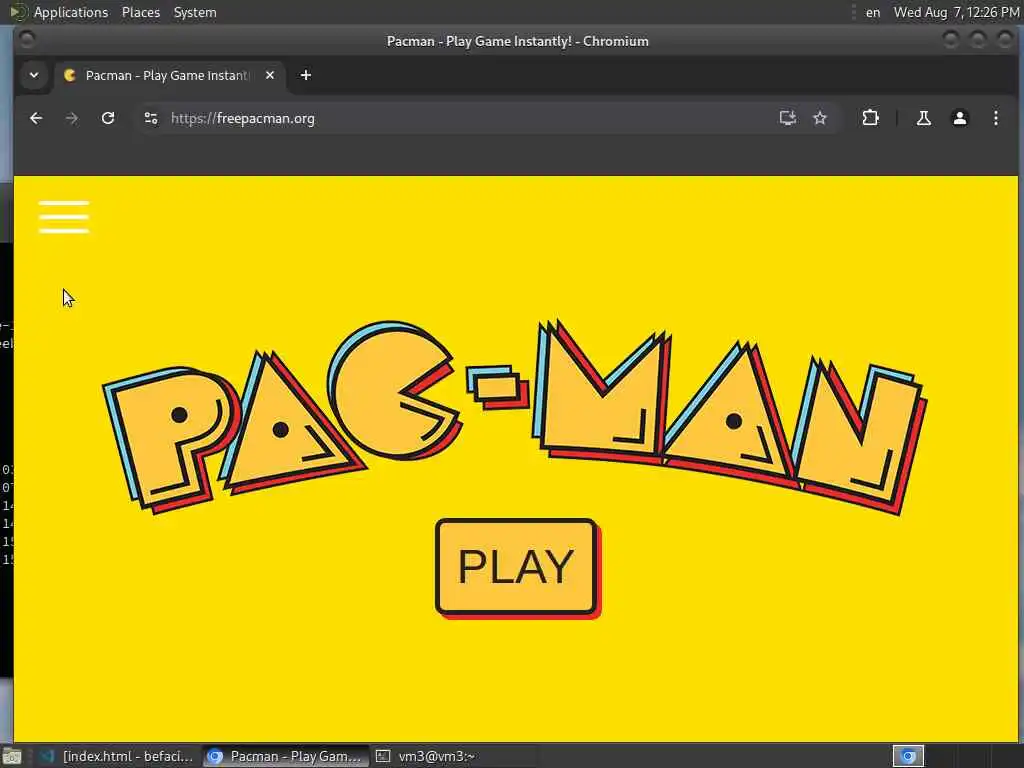Click the workspace switcher icon in bottom panel

tap(908, 756)
